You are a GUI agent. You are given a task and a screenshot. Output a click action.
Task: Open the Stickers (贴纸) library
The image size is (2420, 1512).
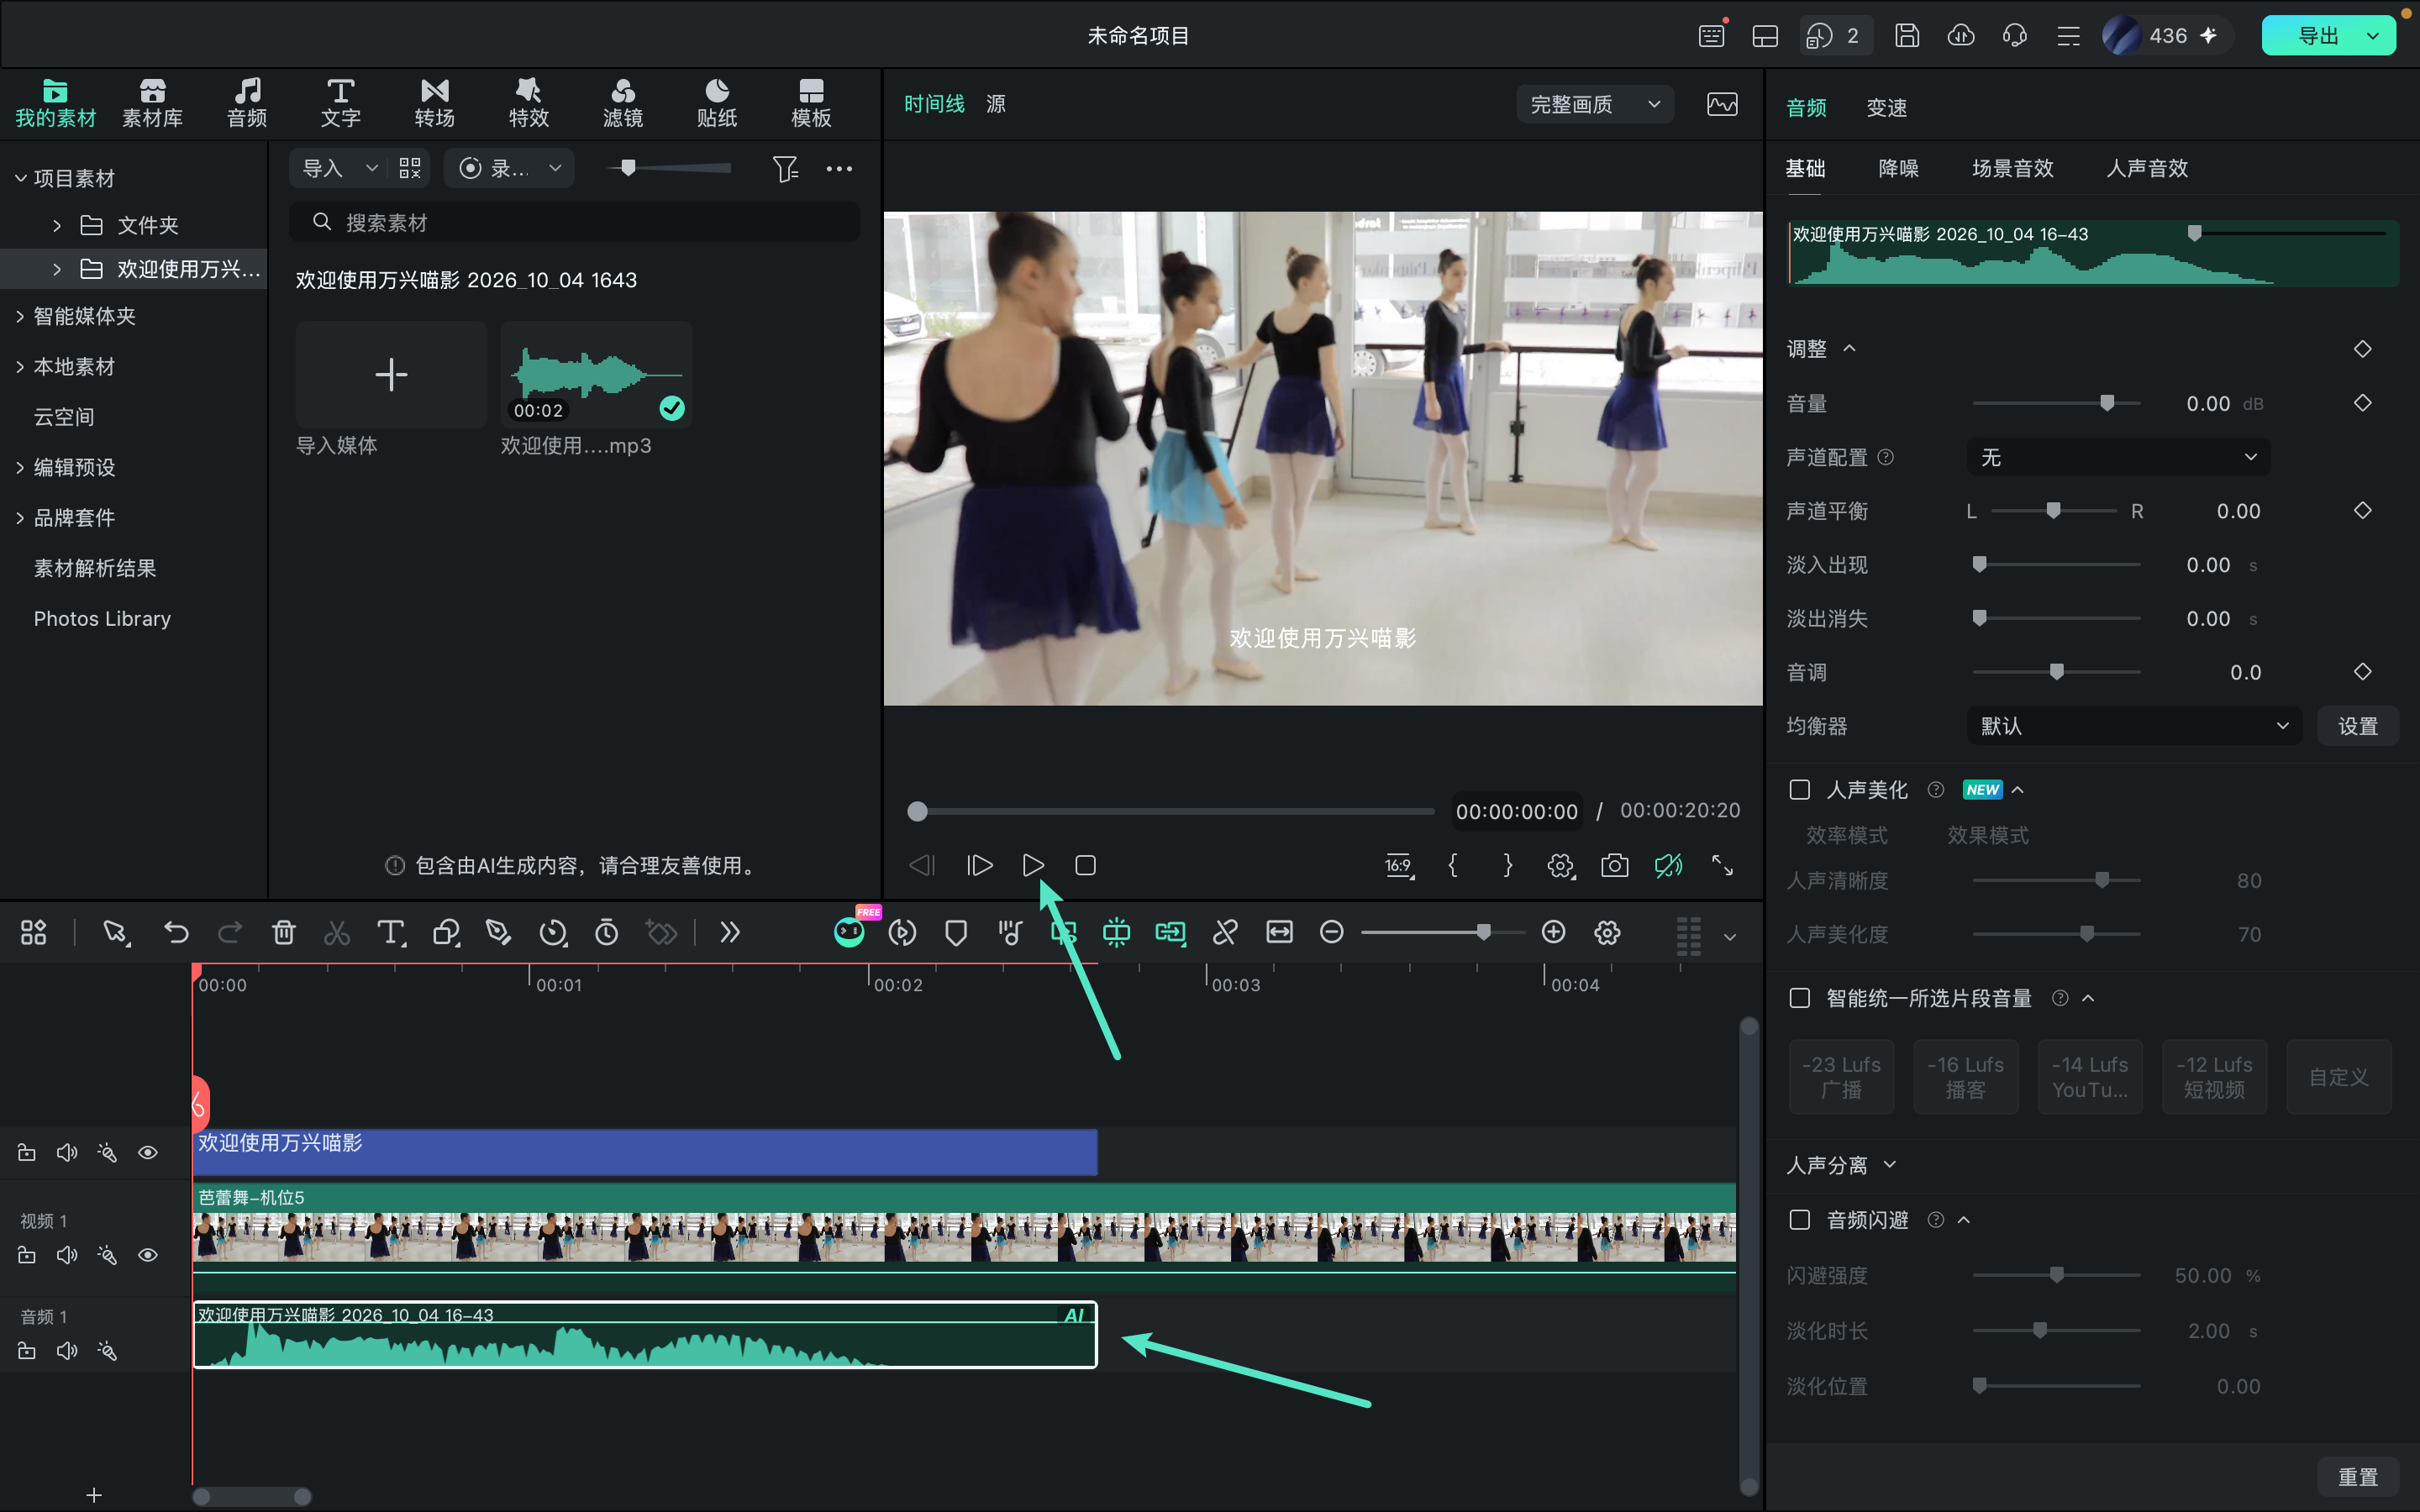(x=717, y=103)
